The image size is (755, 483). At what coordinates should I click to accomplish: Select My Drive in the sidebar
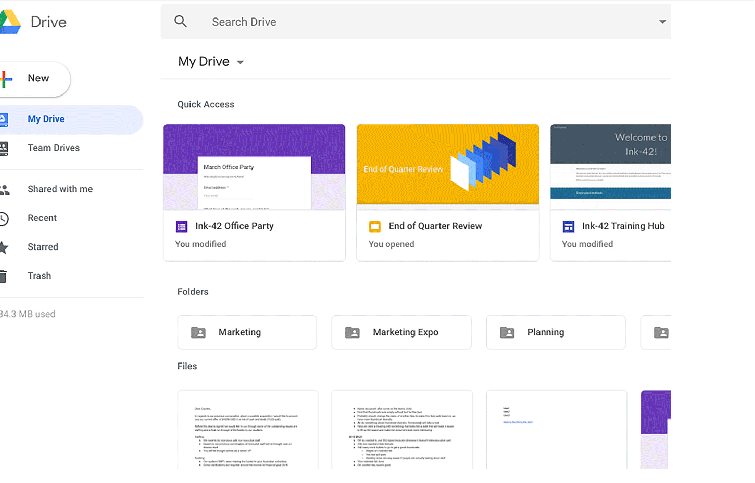(x=46, y=119)
